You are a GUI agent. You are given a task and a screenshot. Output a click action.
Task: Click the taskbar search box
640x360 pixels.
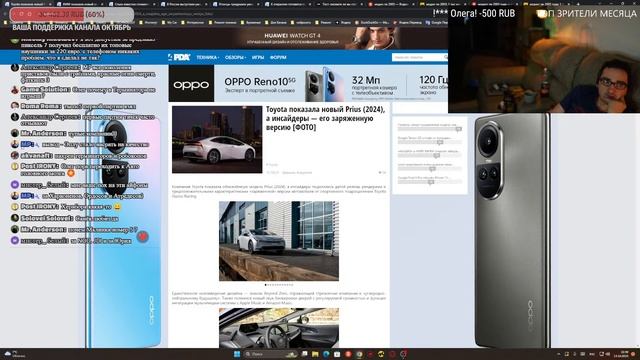pyautogui.click(x=270, y=354)
